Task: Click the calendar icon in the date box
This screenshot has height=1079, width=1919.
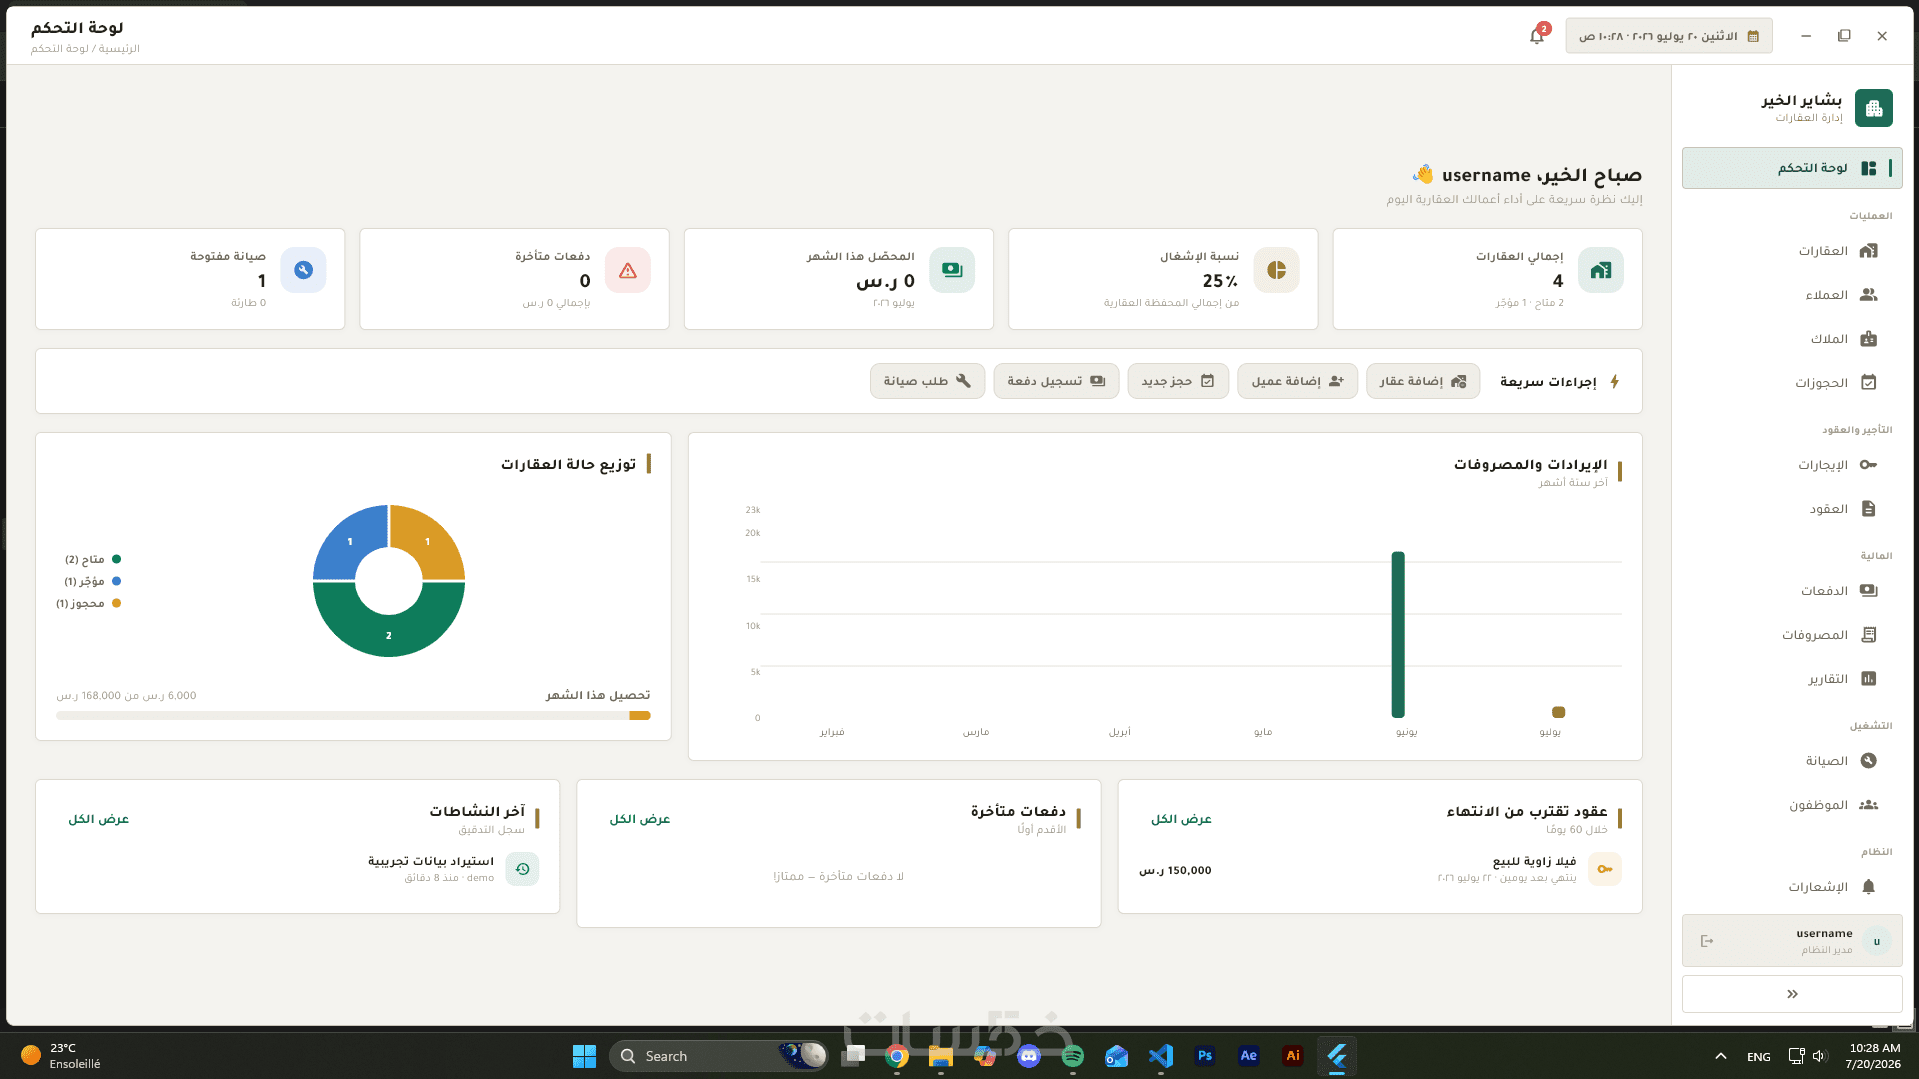Action: pos(1753,36)
